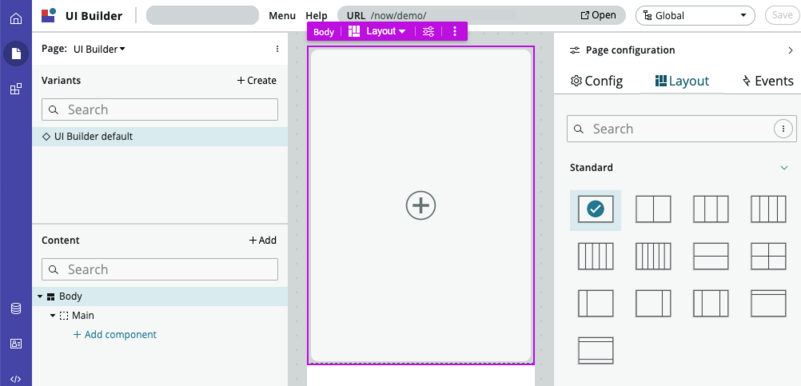Collapse the Page configuration panel
Image resolution: width=801 pixels, height=386 pixels.
(x=790, y=50)
